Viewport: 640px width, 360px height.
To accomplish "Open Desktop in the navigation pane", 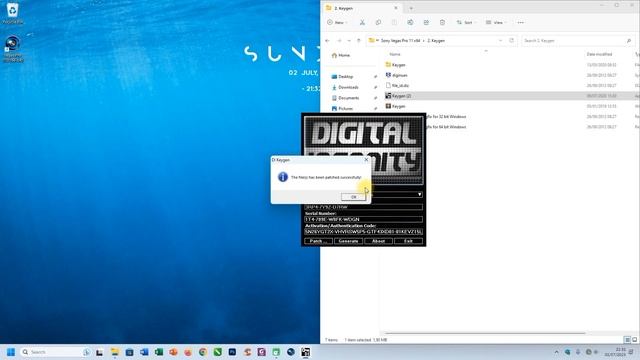I will tap(342, 77).
